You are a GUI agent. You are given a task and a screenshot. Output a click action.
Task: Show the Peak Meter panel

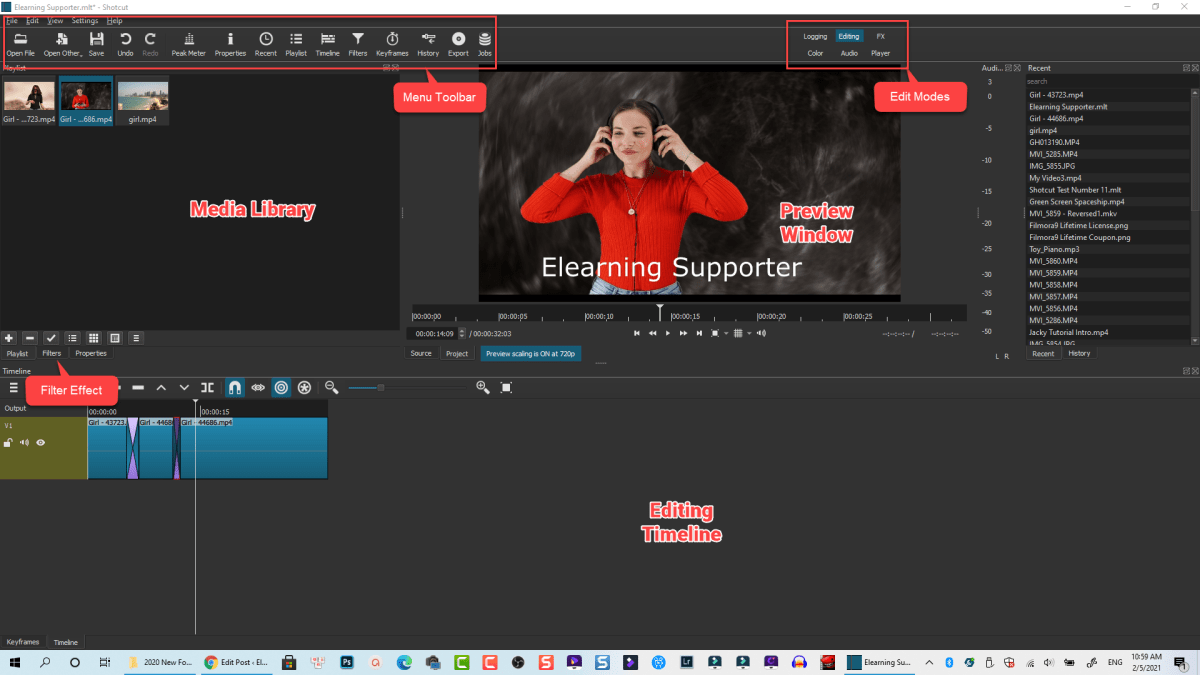coord(188,41)
